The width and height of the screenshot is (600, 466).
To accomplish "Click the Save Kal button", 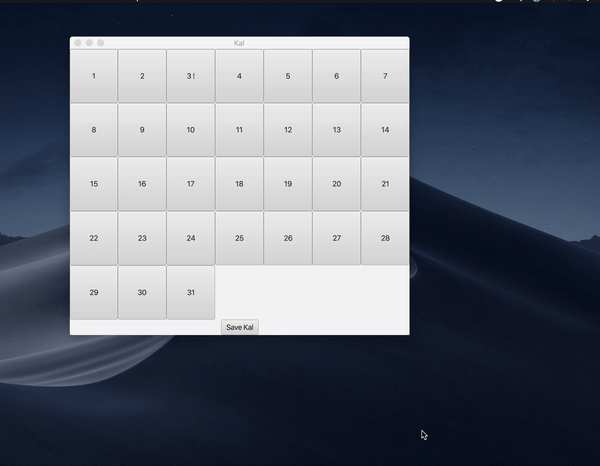I will click(240, 327).
